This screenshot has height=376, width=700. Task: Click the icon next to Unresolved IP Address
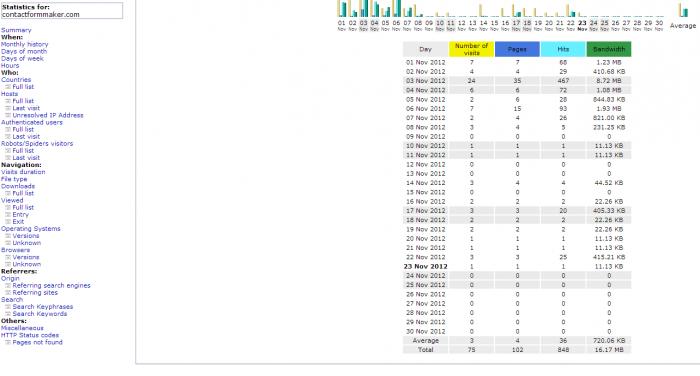pos(8,115)
